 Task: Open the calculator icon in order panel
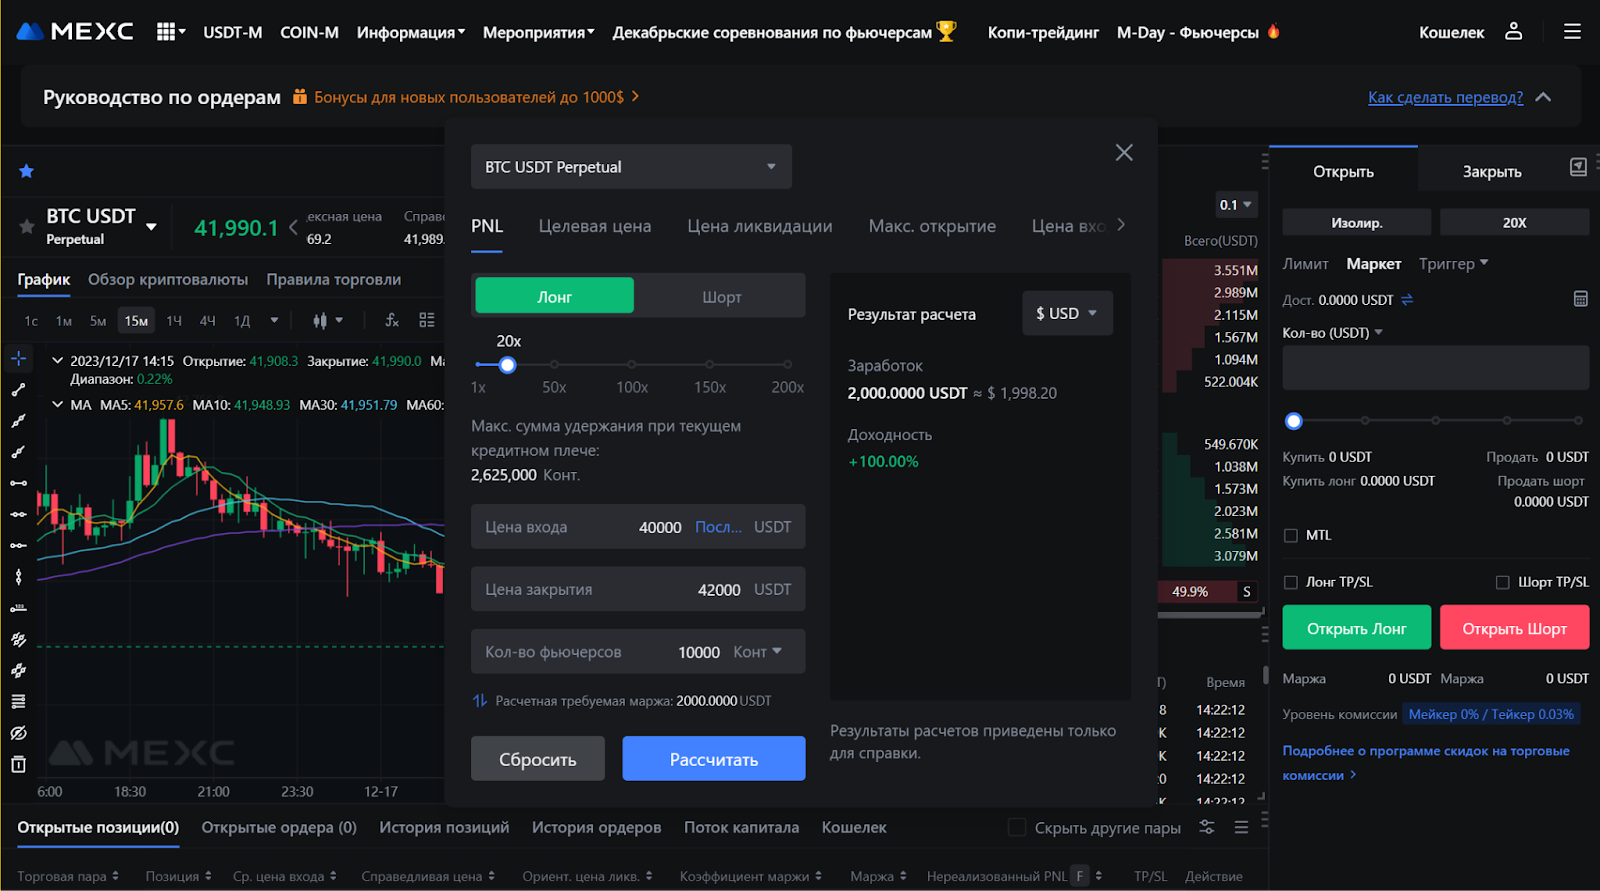(1580, 299)
